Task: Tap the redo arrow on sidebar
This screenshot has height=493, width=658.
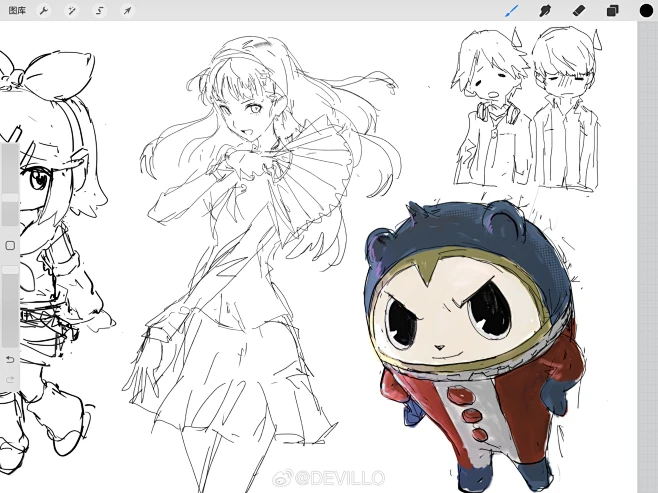Action: [x=10, y=380]
